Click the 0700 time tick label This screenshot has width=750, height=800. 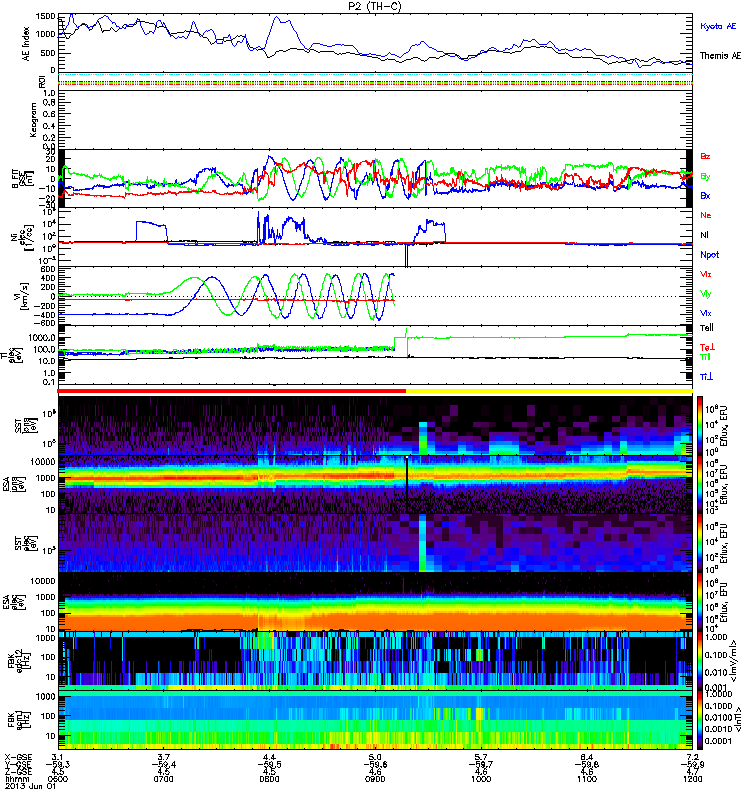[163, 779]
